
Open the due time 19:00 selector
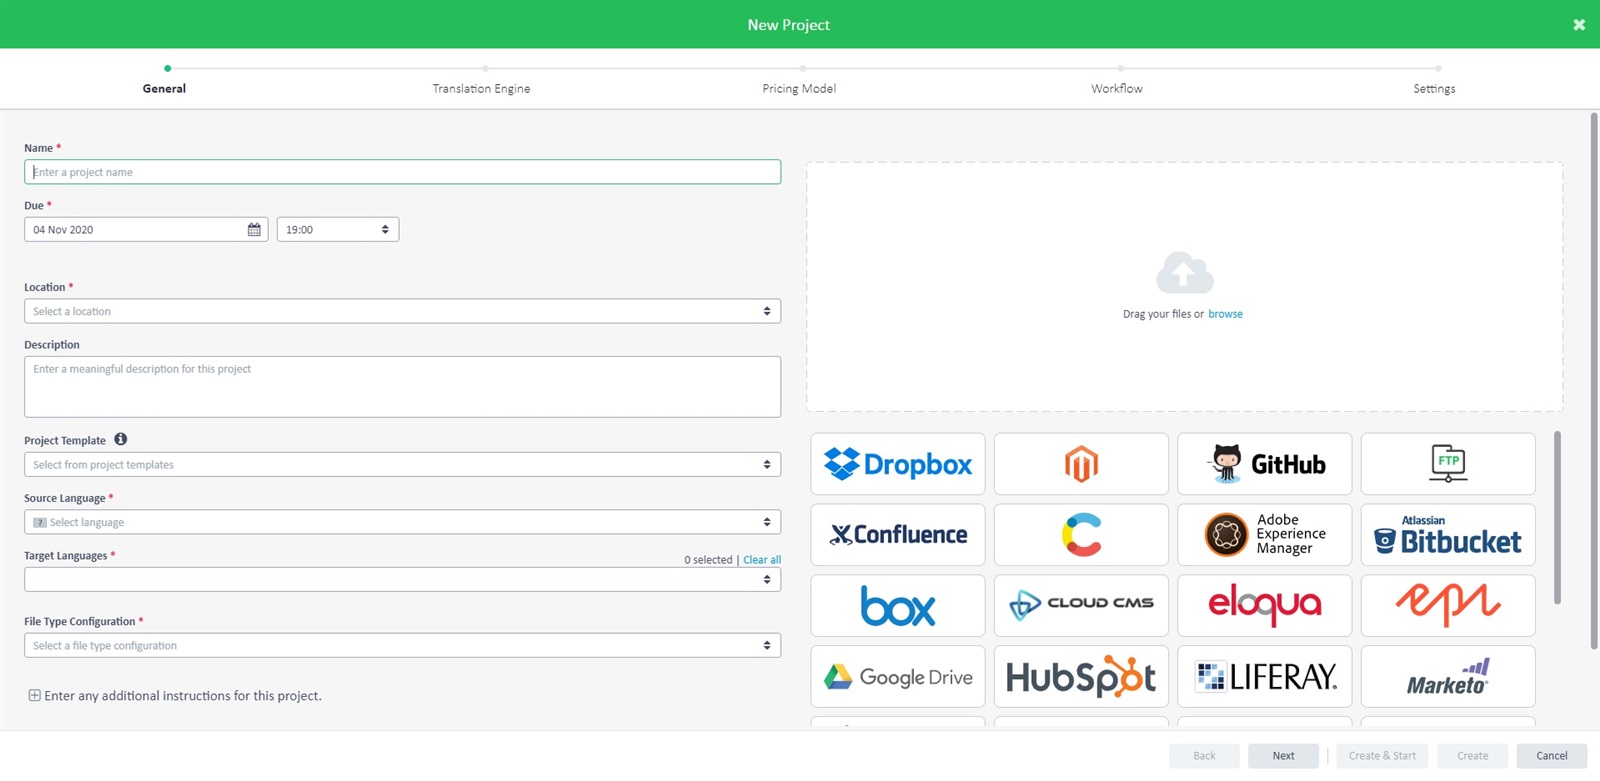point(338,230)
